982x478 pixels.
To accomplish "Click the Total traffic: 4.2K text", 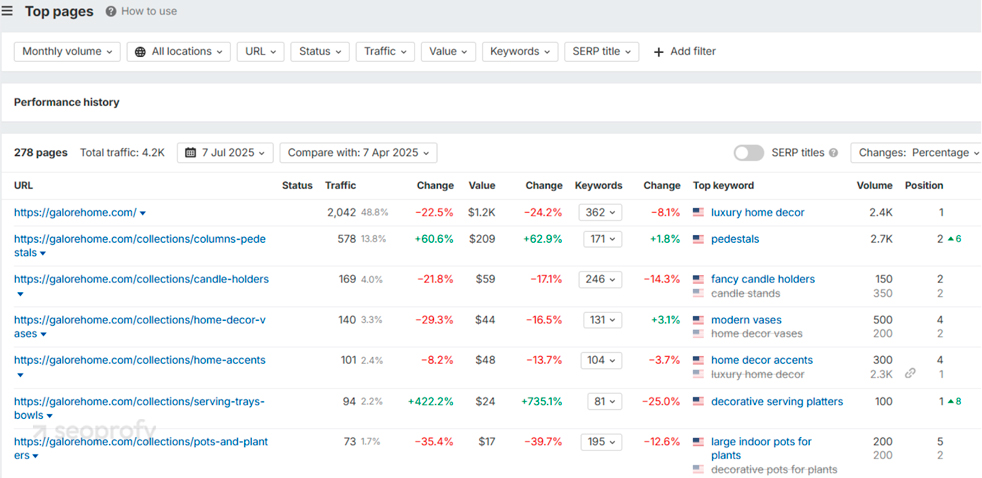I will [122, 152].
